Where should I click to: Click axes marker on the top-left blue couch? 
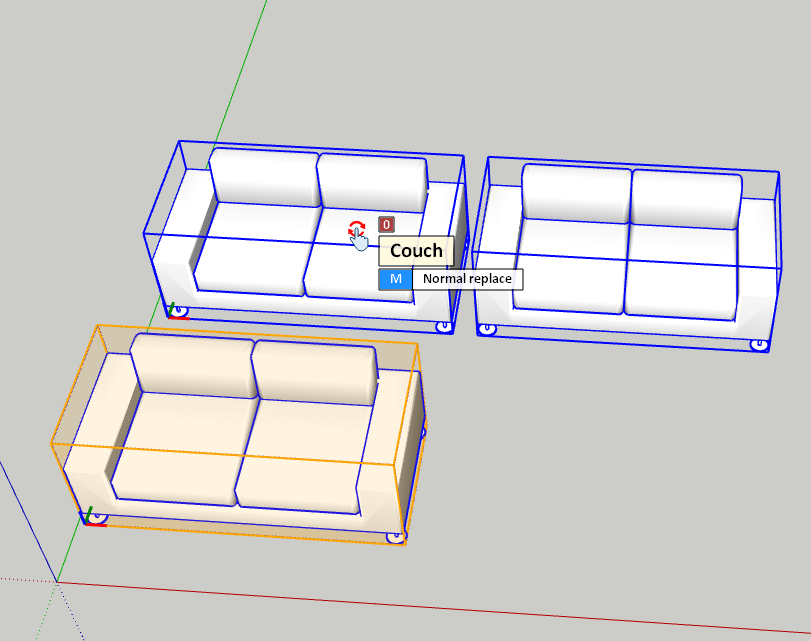[177, 311]
